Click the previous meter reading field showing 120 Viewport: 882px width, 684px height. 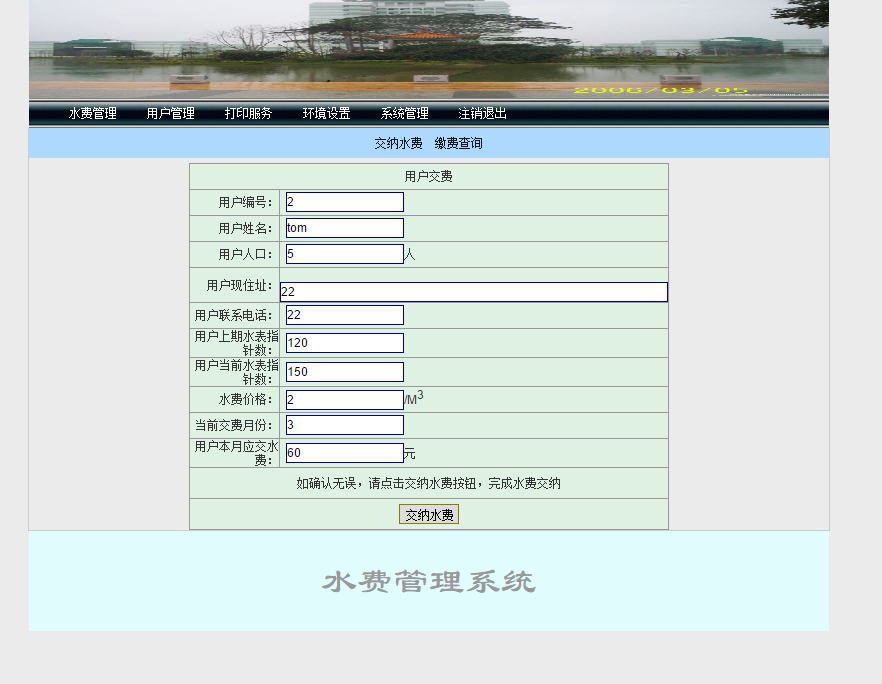tap(343, 342)
